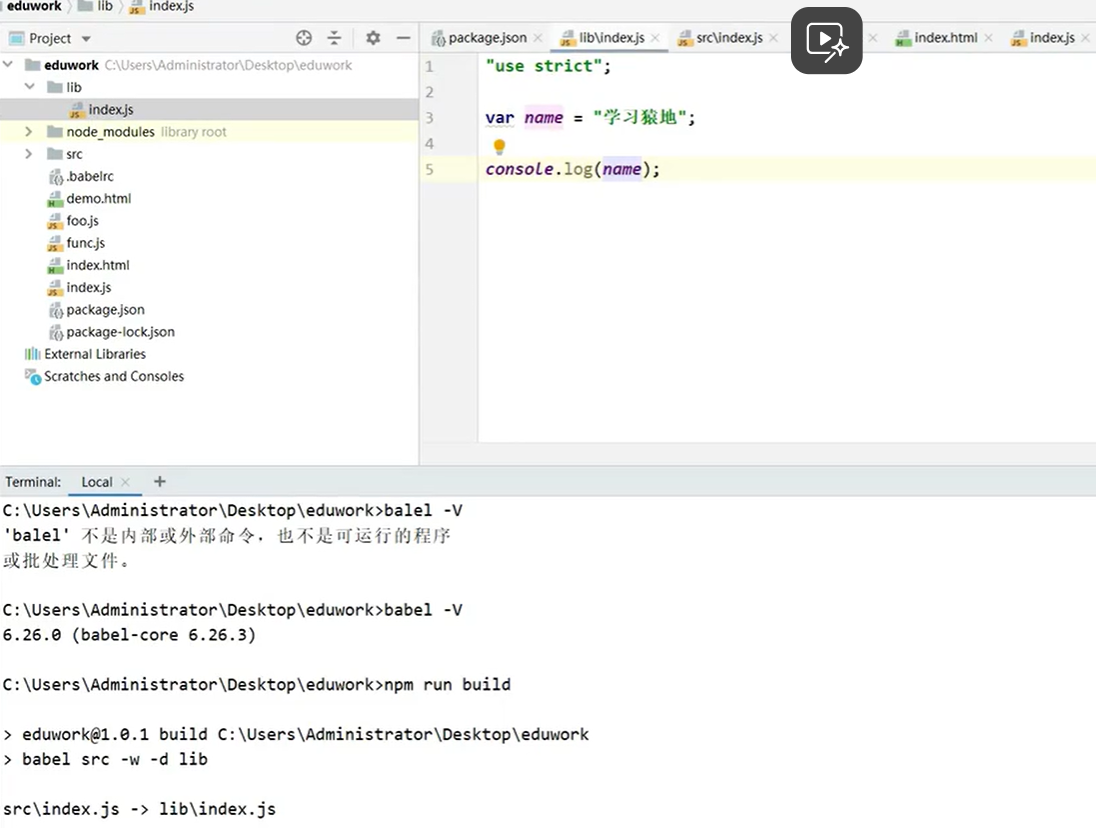Click line number 3 in gutter
The height and width of the screenshot is (828, 1096).
[429, 117]
